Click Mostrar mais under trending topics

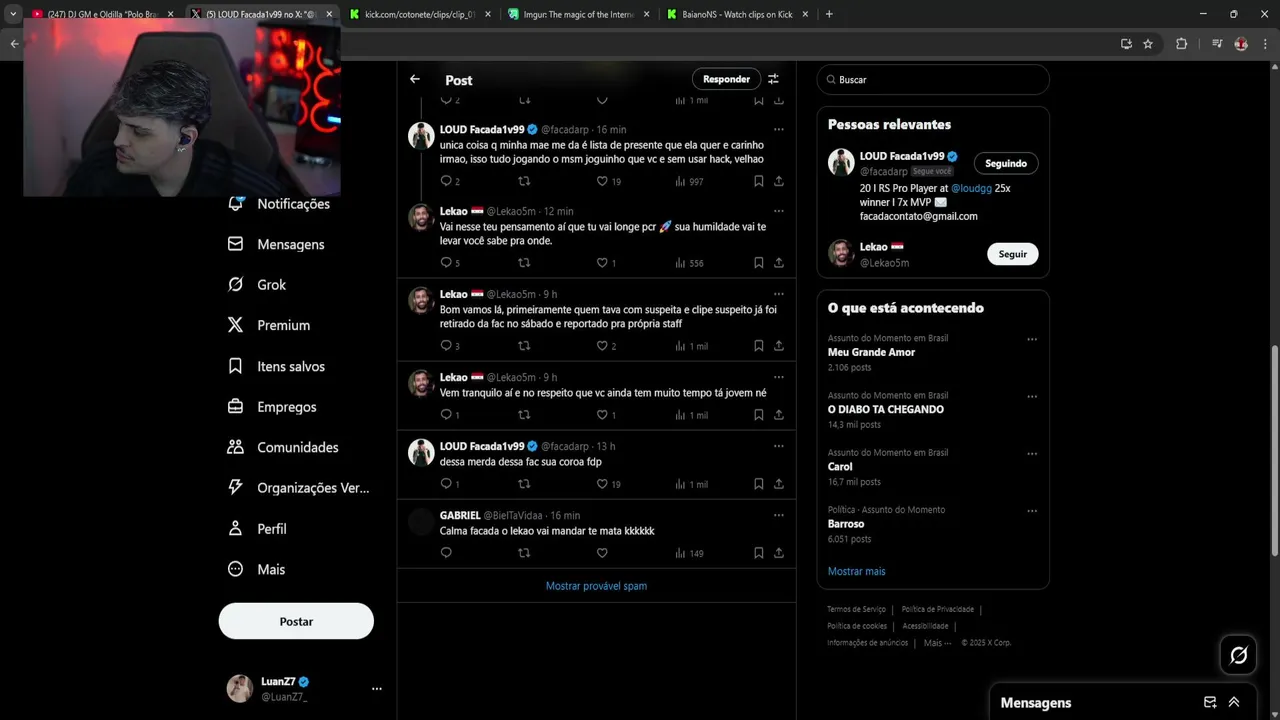[x=856, y=571]
